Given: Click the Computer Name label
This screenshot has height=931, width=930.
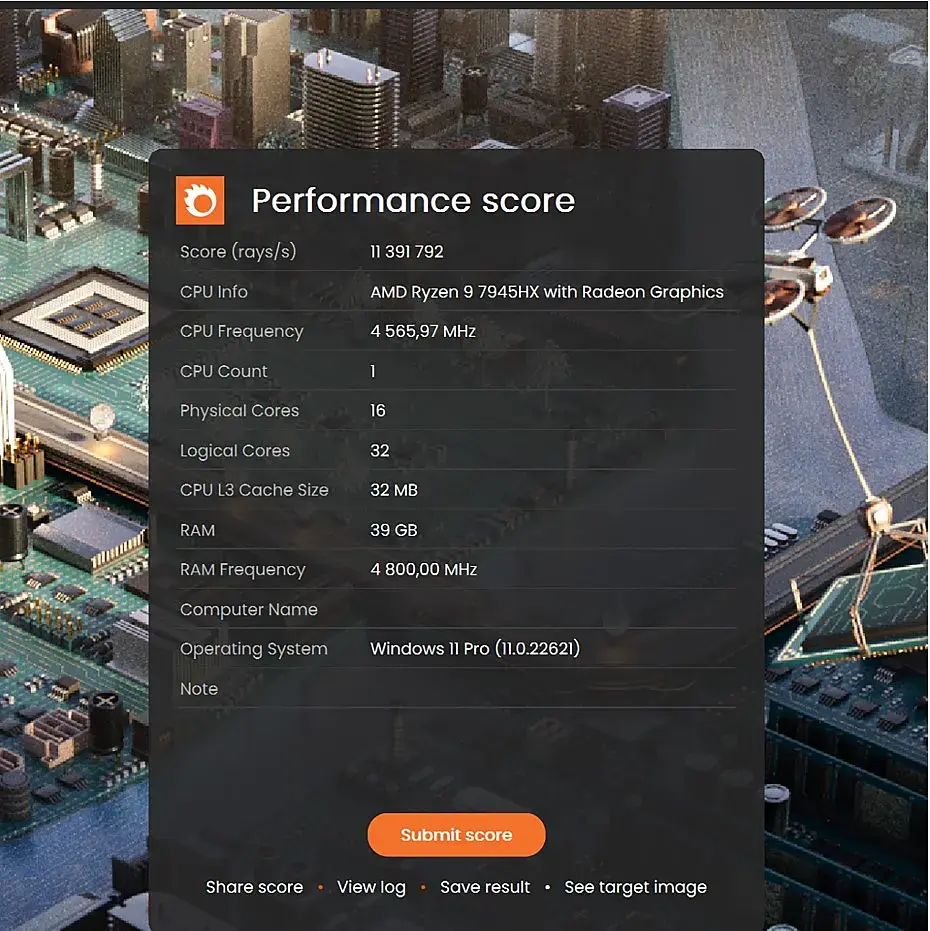Looking at the screenshot, I should click(249, 609).
